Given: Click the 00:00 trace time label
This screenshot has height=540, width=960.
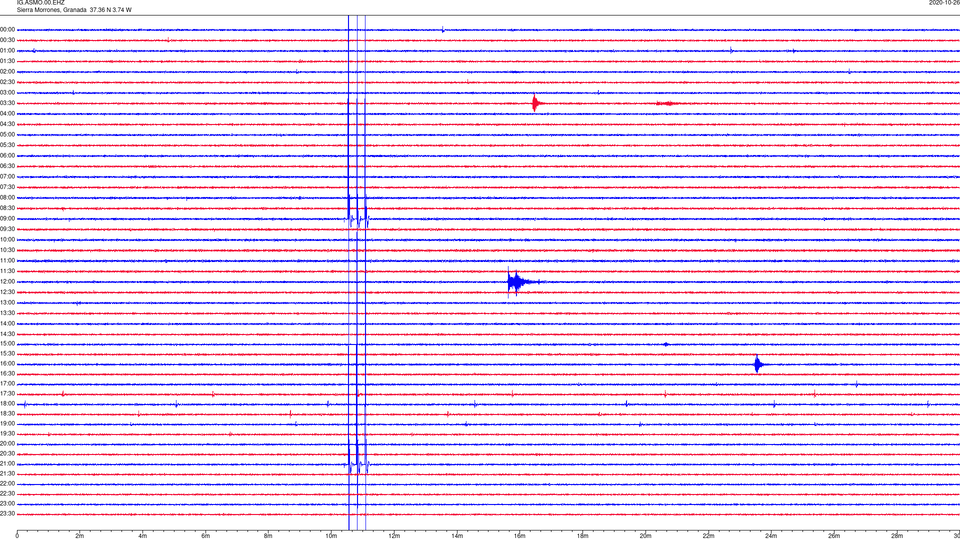Looking at the screenshot, I should (7, 29).
